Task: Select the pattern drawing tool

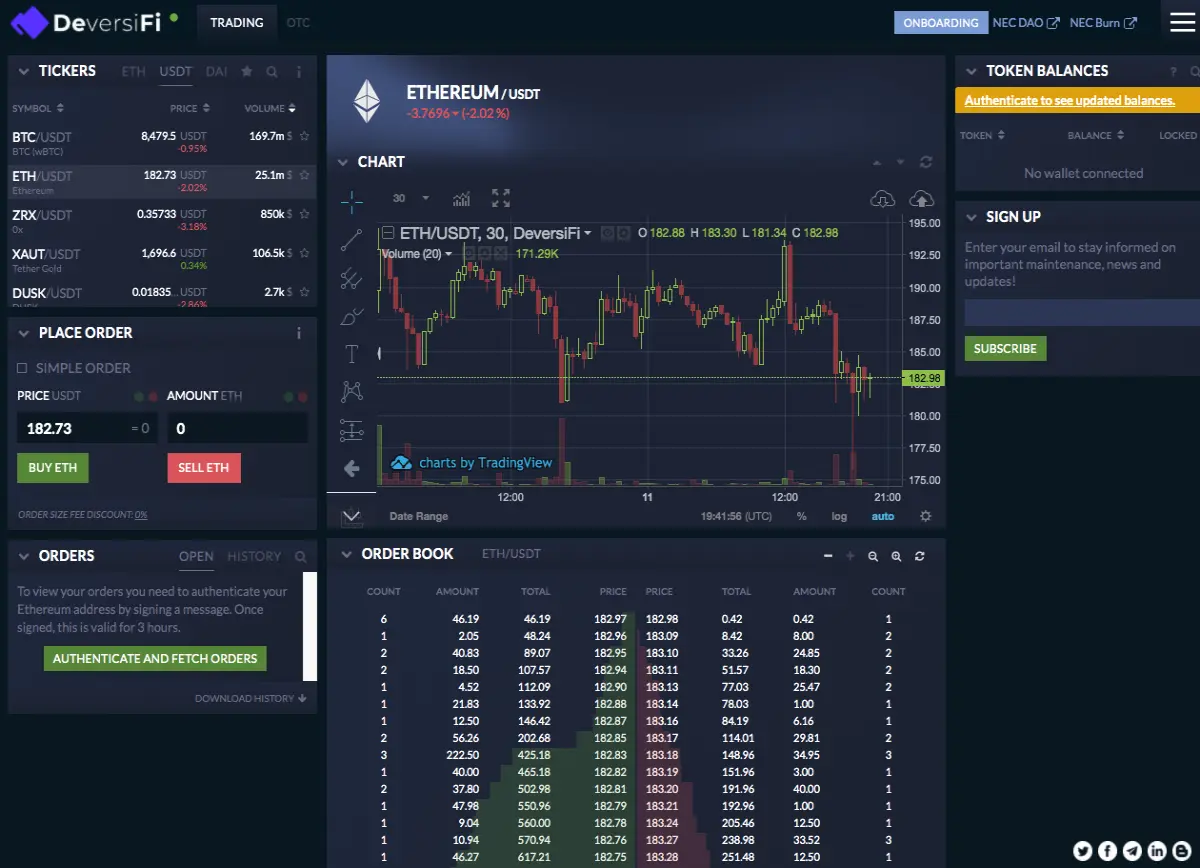Action: point(351,392)
